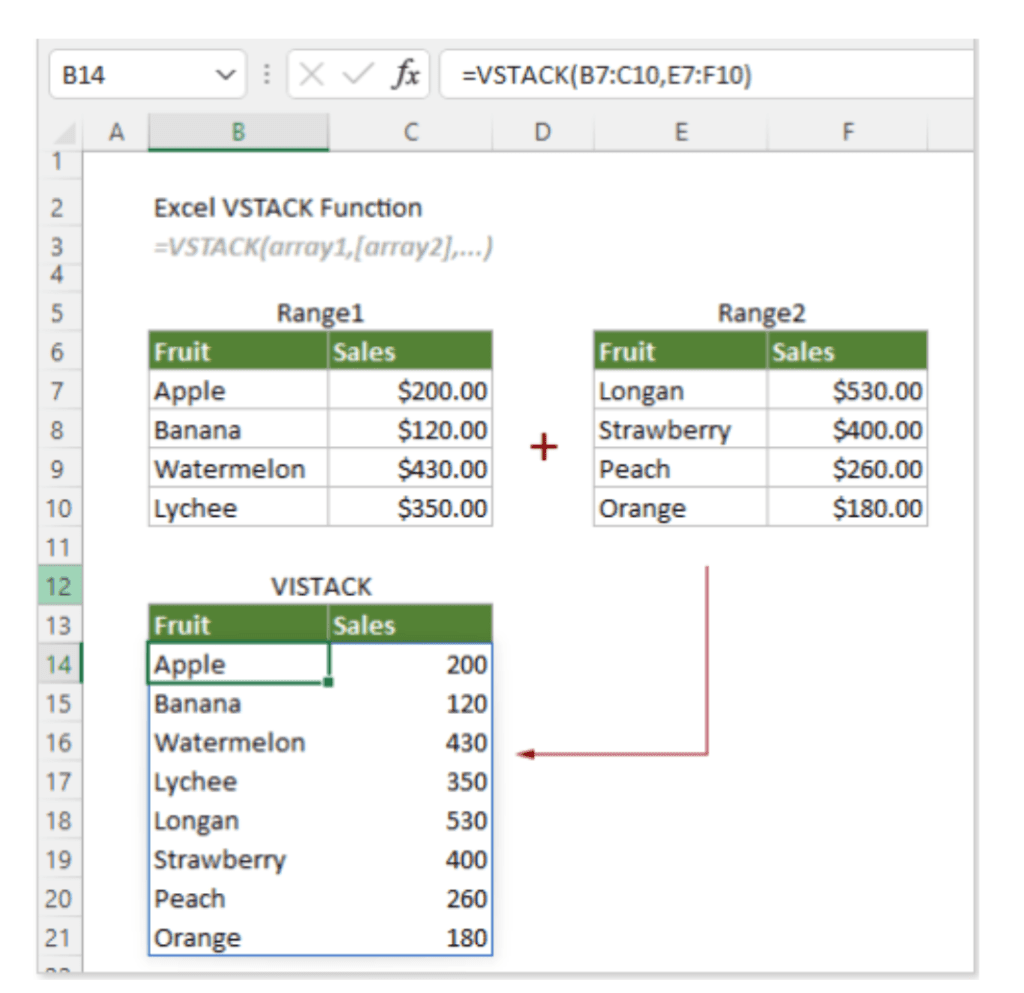Click the Cancel X icon in formula bar

coord(312,76)
